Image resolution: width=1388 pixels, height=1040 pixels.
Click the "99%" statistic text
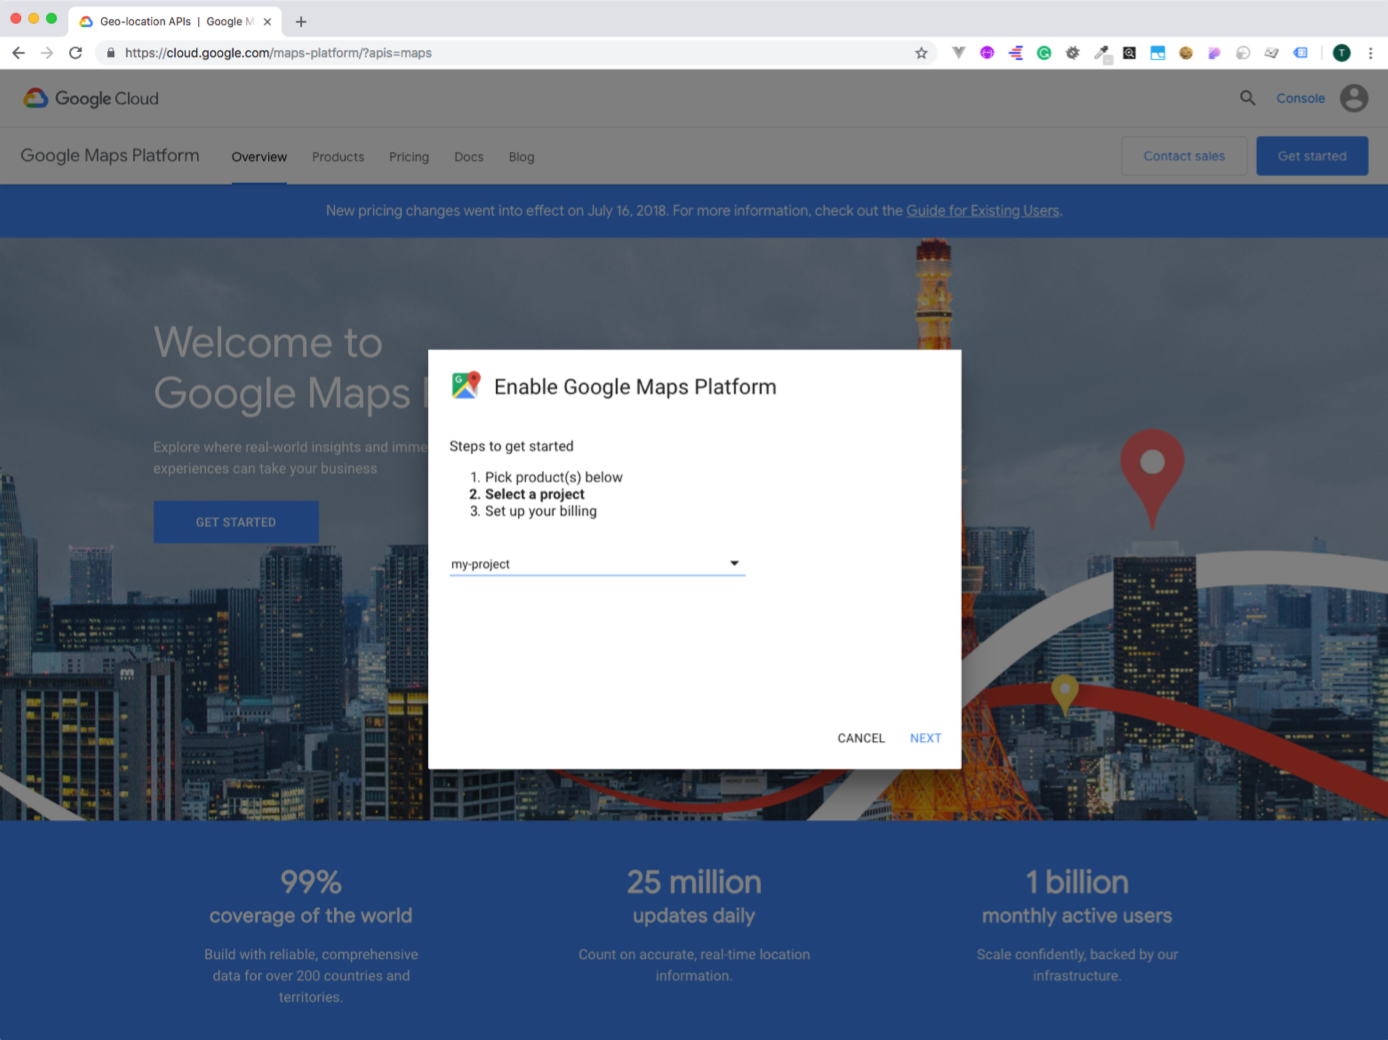311,882
